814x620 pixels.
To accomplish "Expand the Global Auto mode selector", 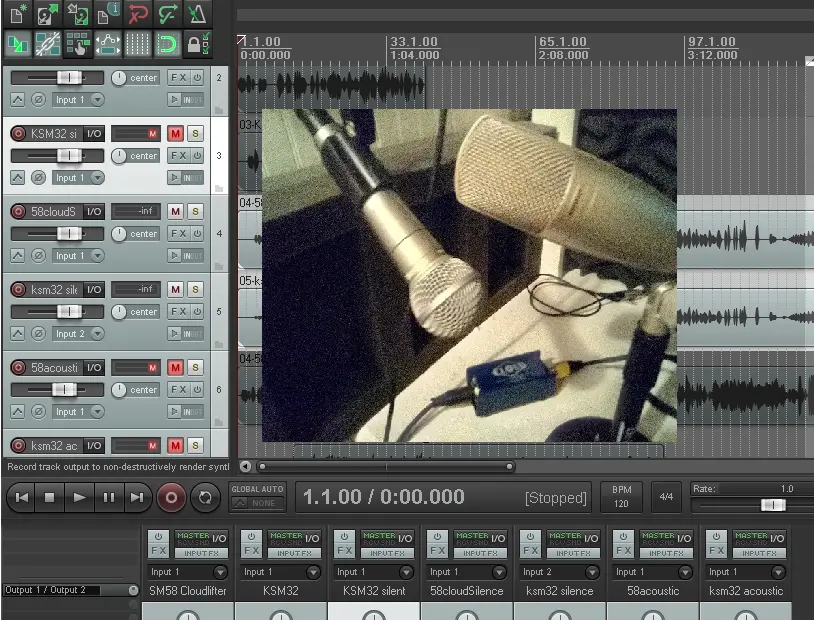I will click(x=257, y=503).
